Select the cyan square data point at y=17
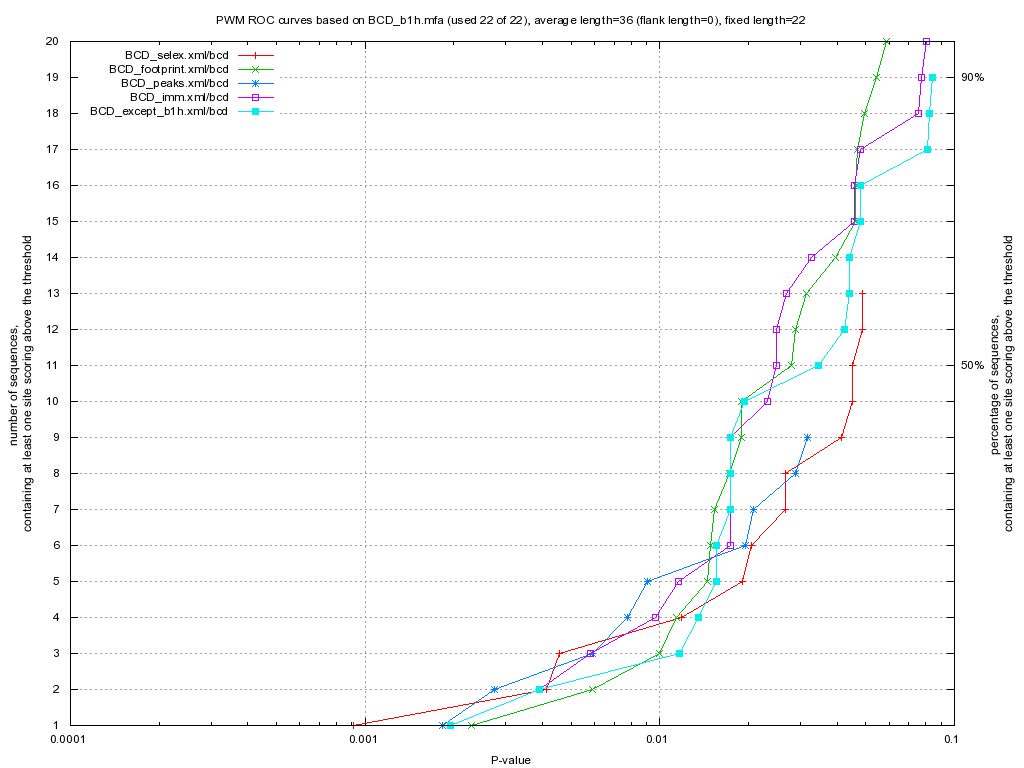Screen dimensions: 1024x768 tap(927, 149)
